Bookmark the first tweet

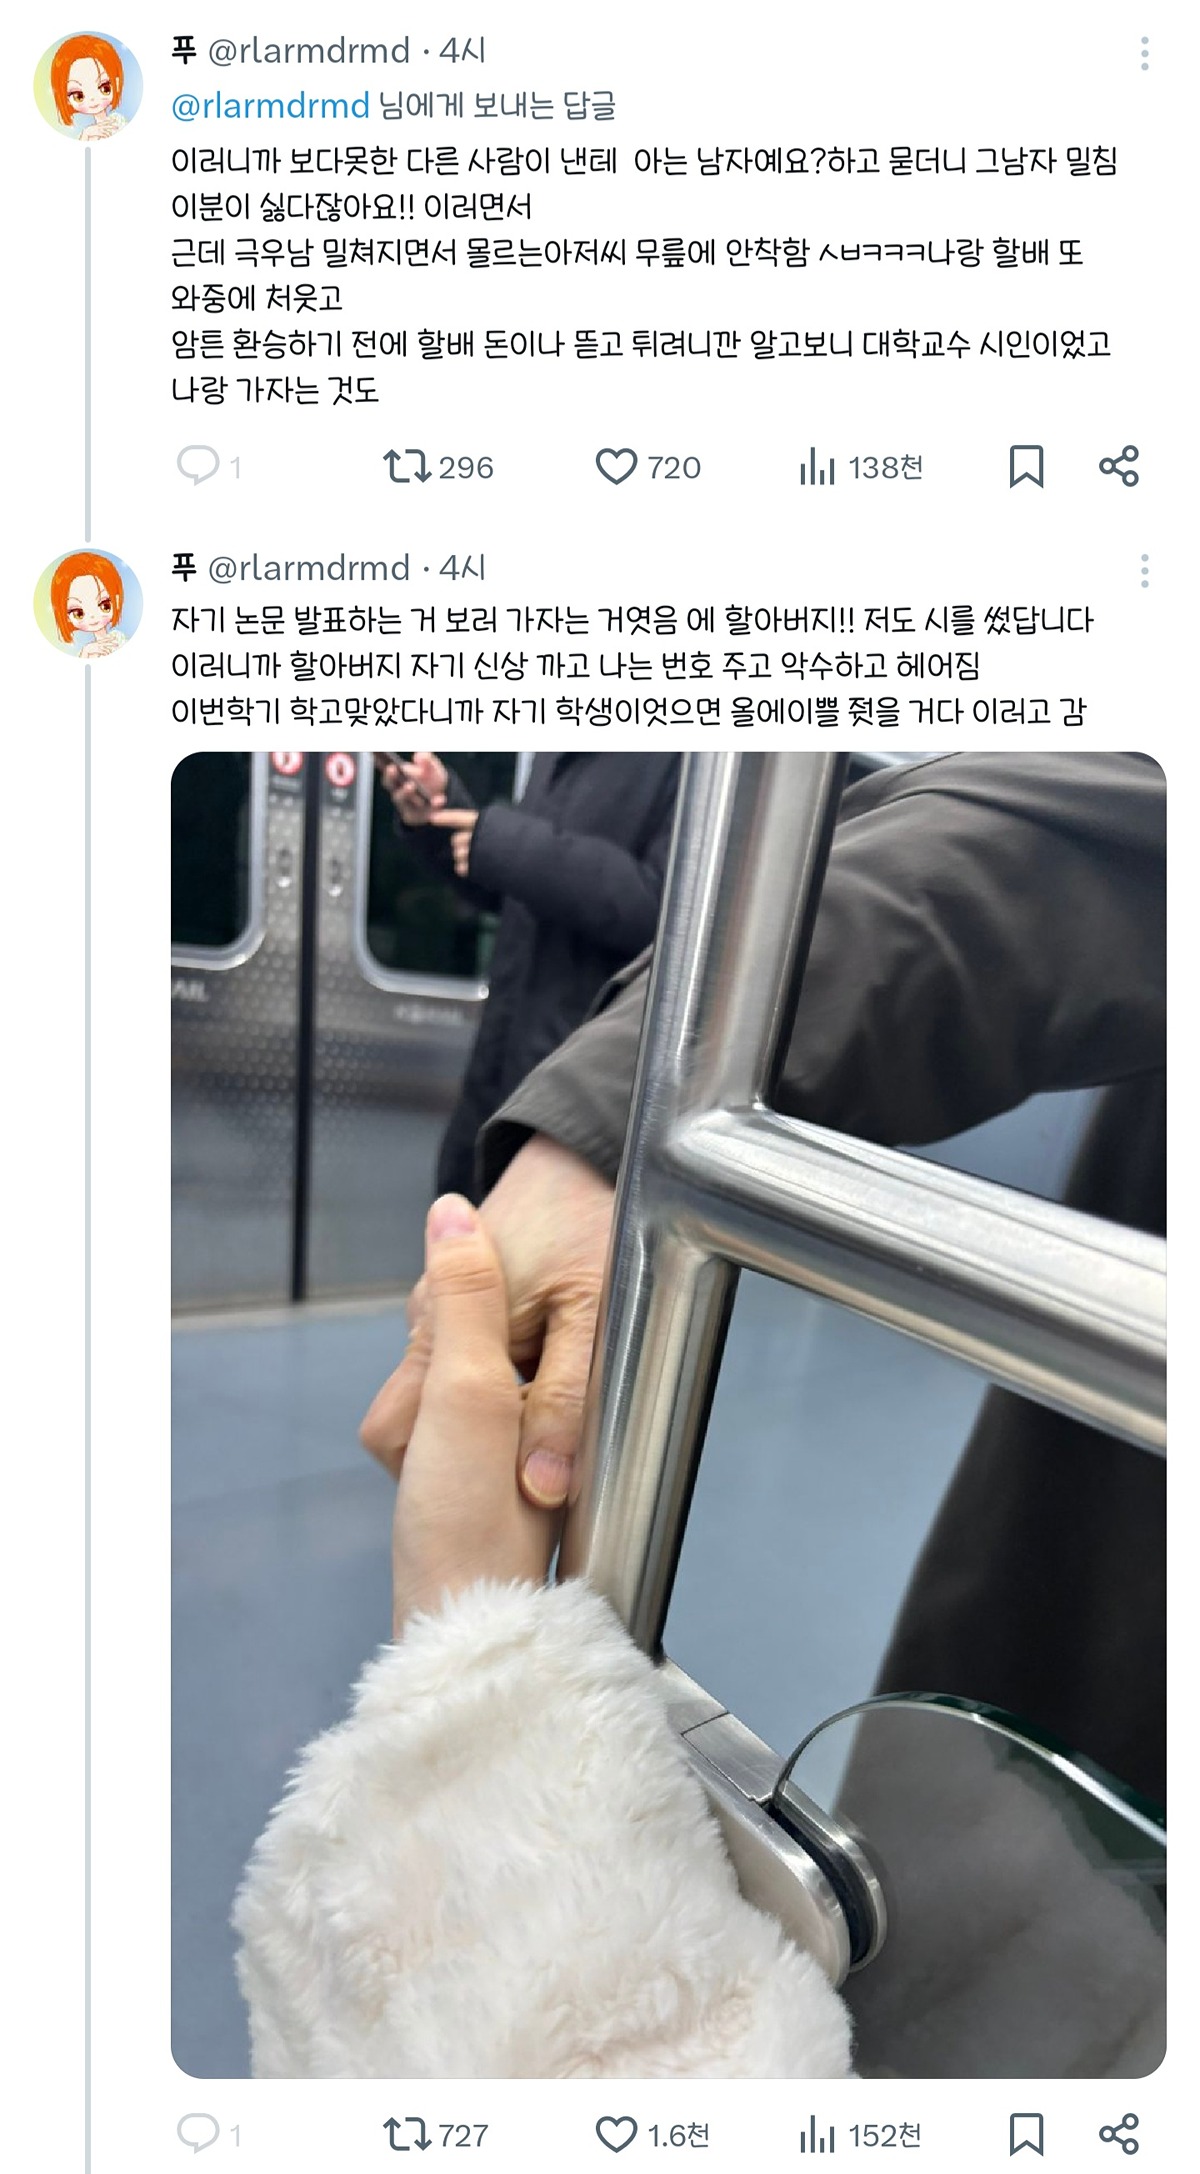coord(1026,467)
